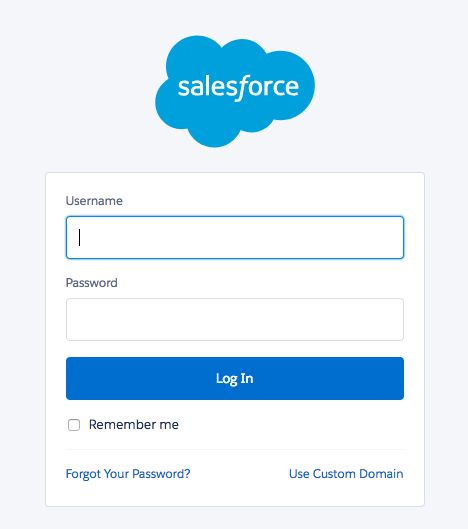Click the Password field label
Screen dimensions: 468x529
click(x=91, y=283)
